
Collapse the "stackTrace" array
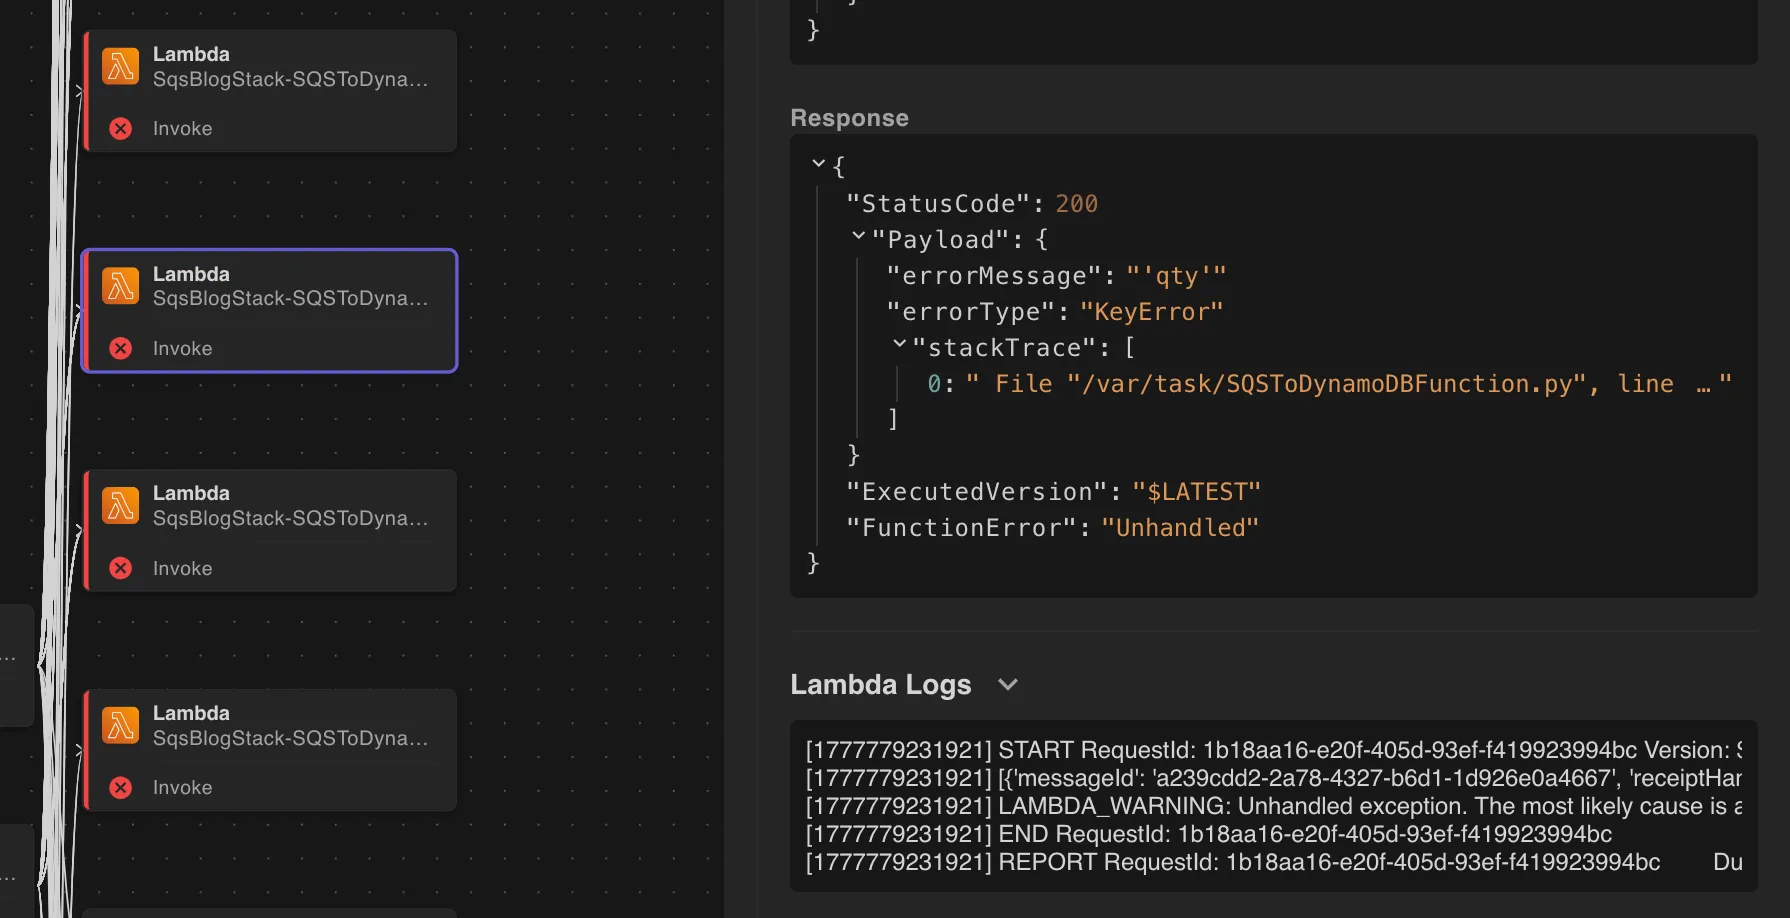pyautogui.click(x=899, y=344)
